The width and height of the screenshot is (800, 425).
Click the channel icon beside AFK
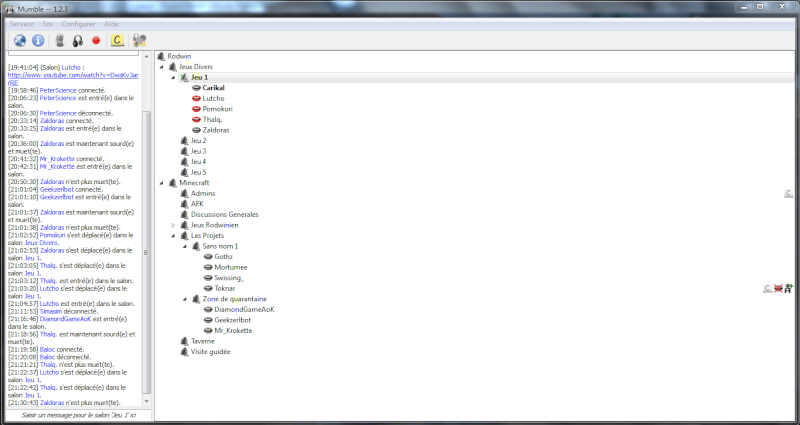pos(184,204)
